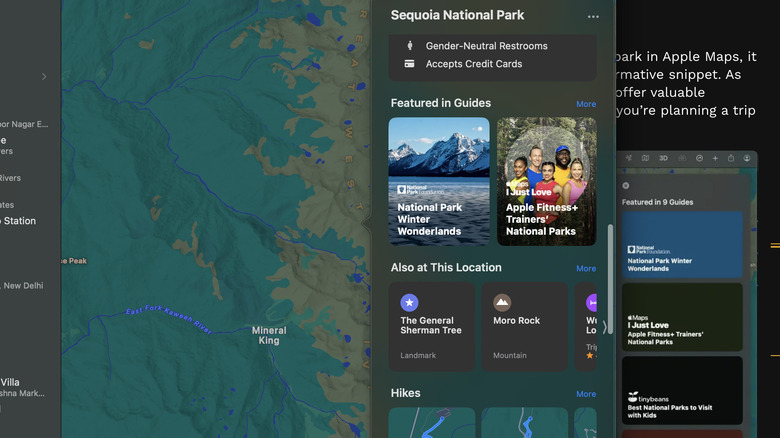Click More next to Hikes
The image size is (780, 438).
586,394
